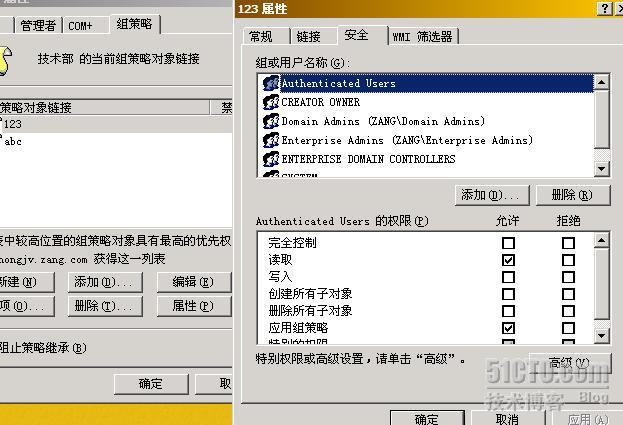The width and height of the screenshot is (623, 425).
Task: Click the 删除(R) button under group list
Action: [x=573, y=195]
